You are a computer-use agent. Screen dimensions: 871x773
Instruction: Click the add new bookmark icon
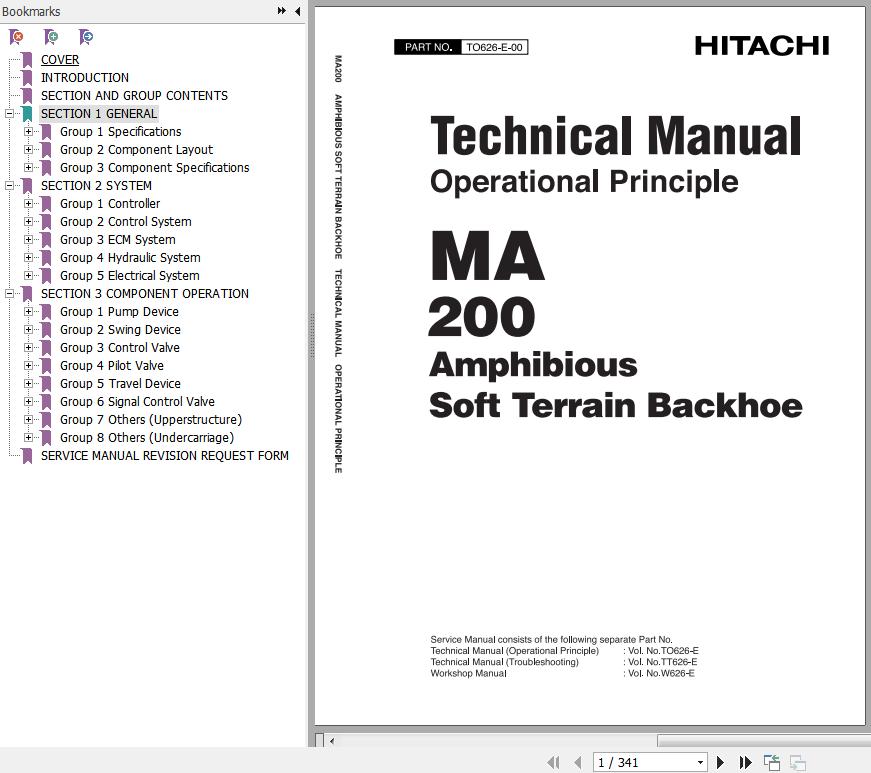click(51, 37)
